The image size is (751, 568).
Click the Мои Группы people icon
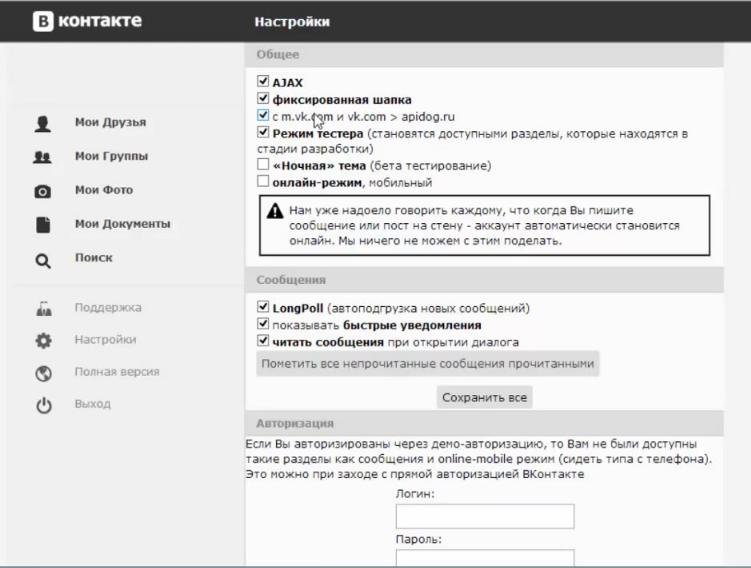tap(43, 157)
